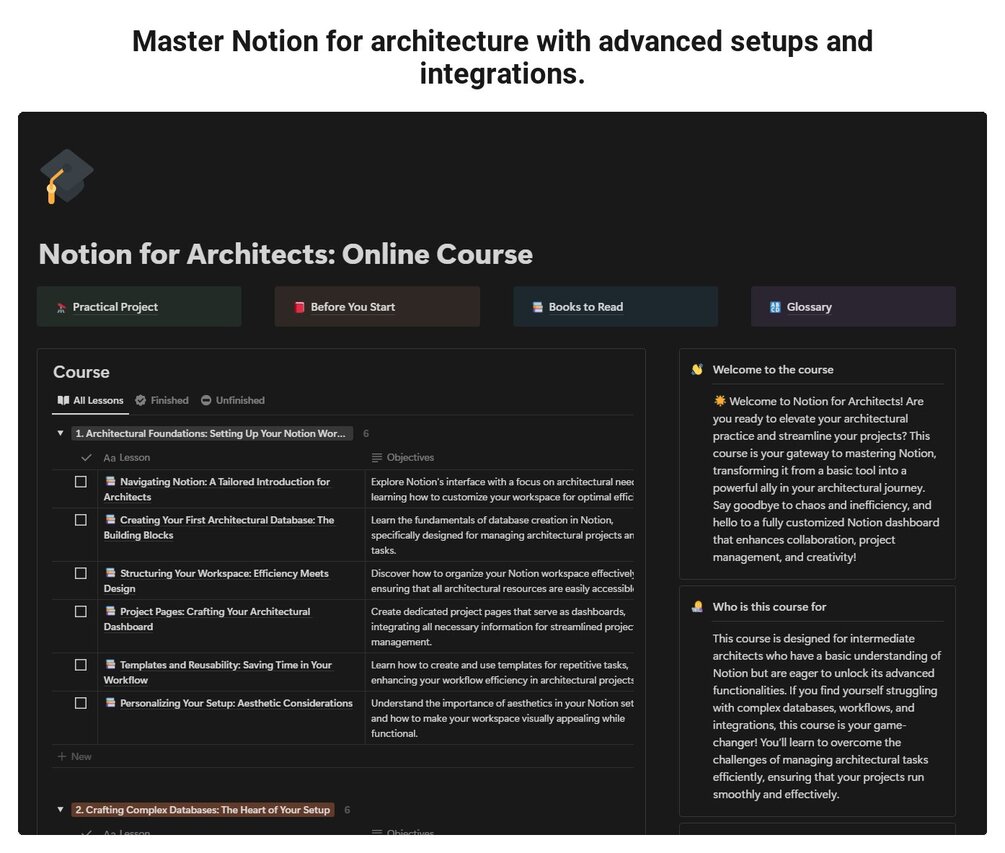This screenshot has width=1005, height=853.
Task: Open Project Pages: Crafting Your Architectural Dashboard
Action: [x=207, y=619]
